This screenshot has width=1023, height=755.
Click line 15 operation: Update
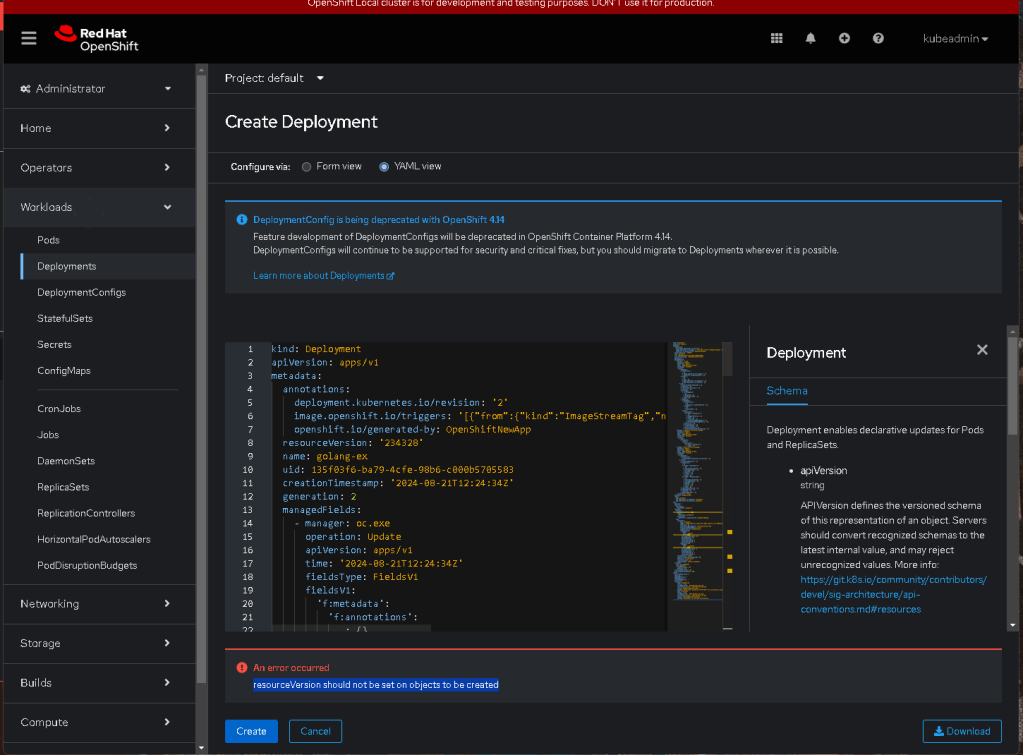pyautogui.click(x=353, y=536)
